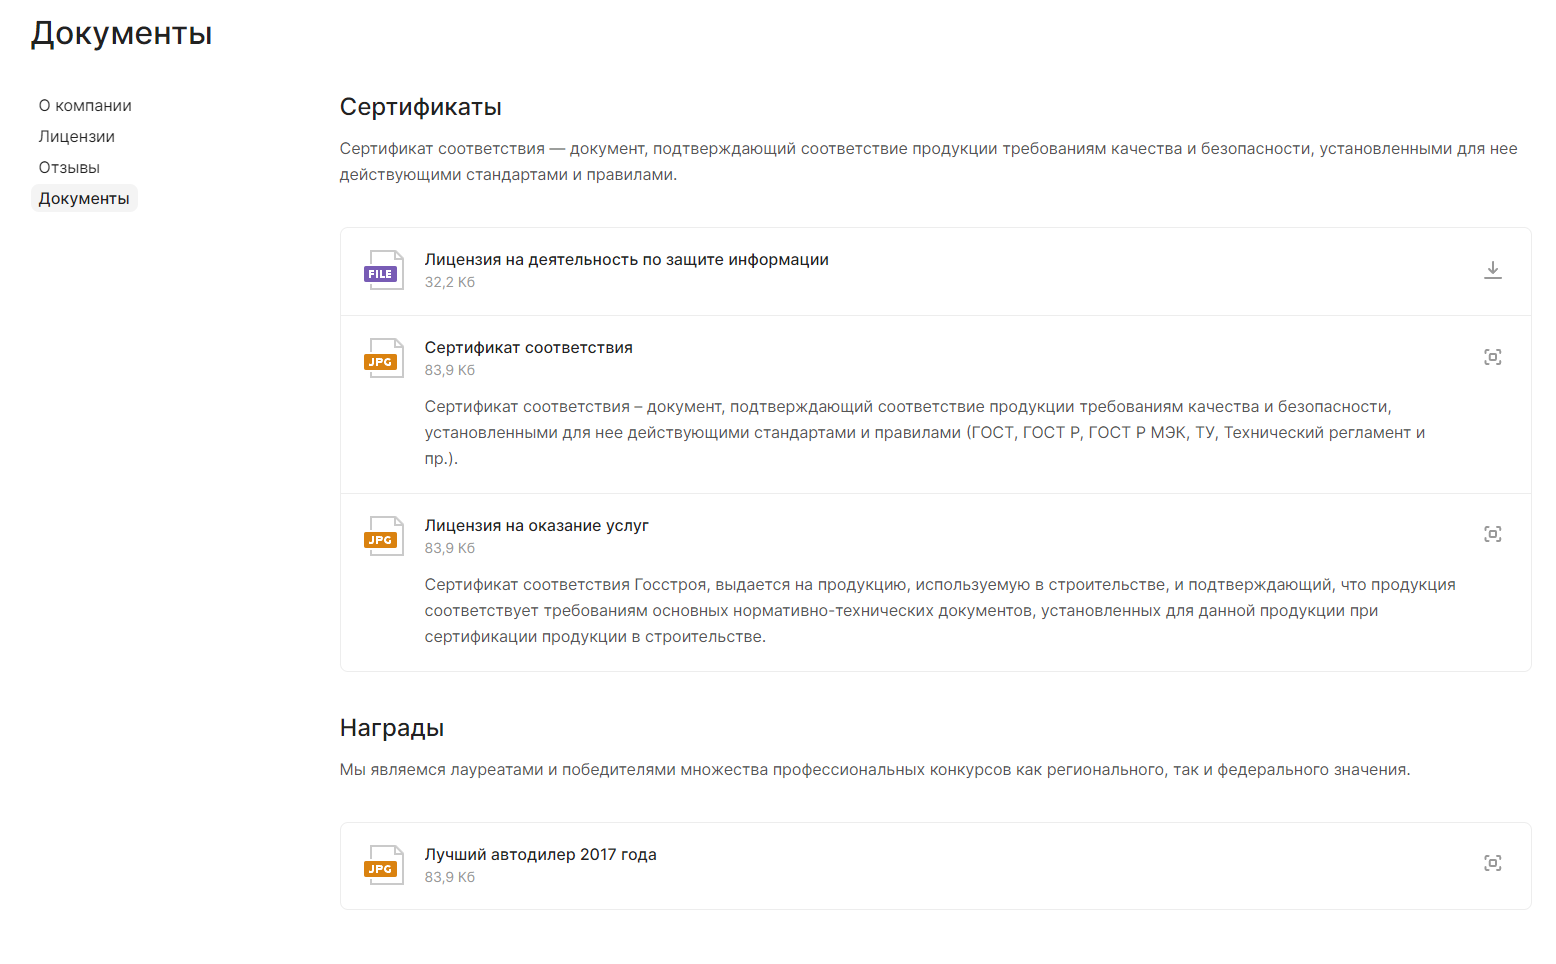1556x964 pixels.
Task: Go to Лицензии in the sidebar
Action: [x=77, y=137]
